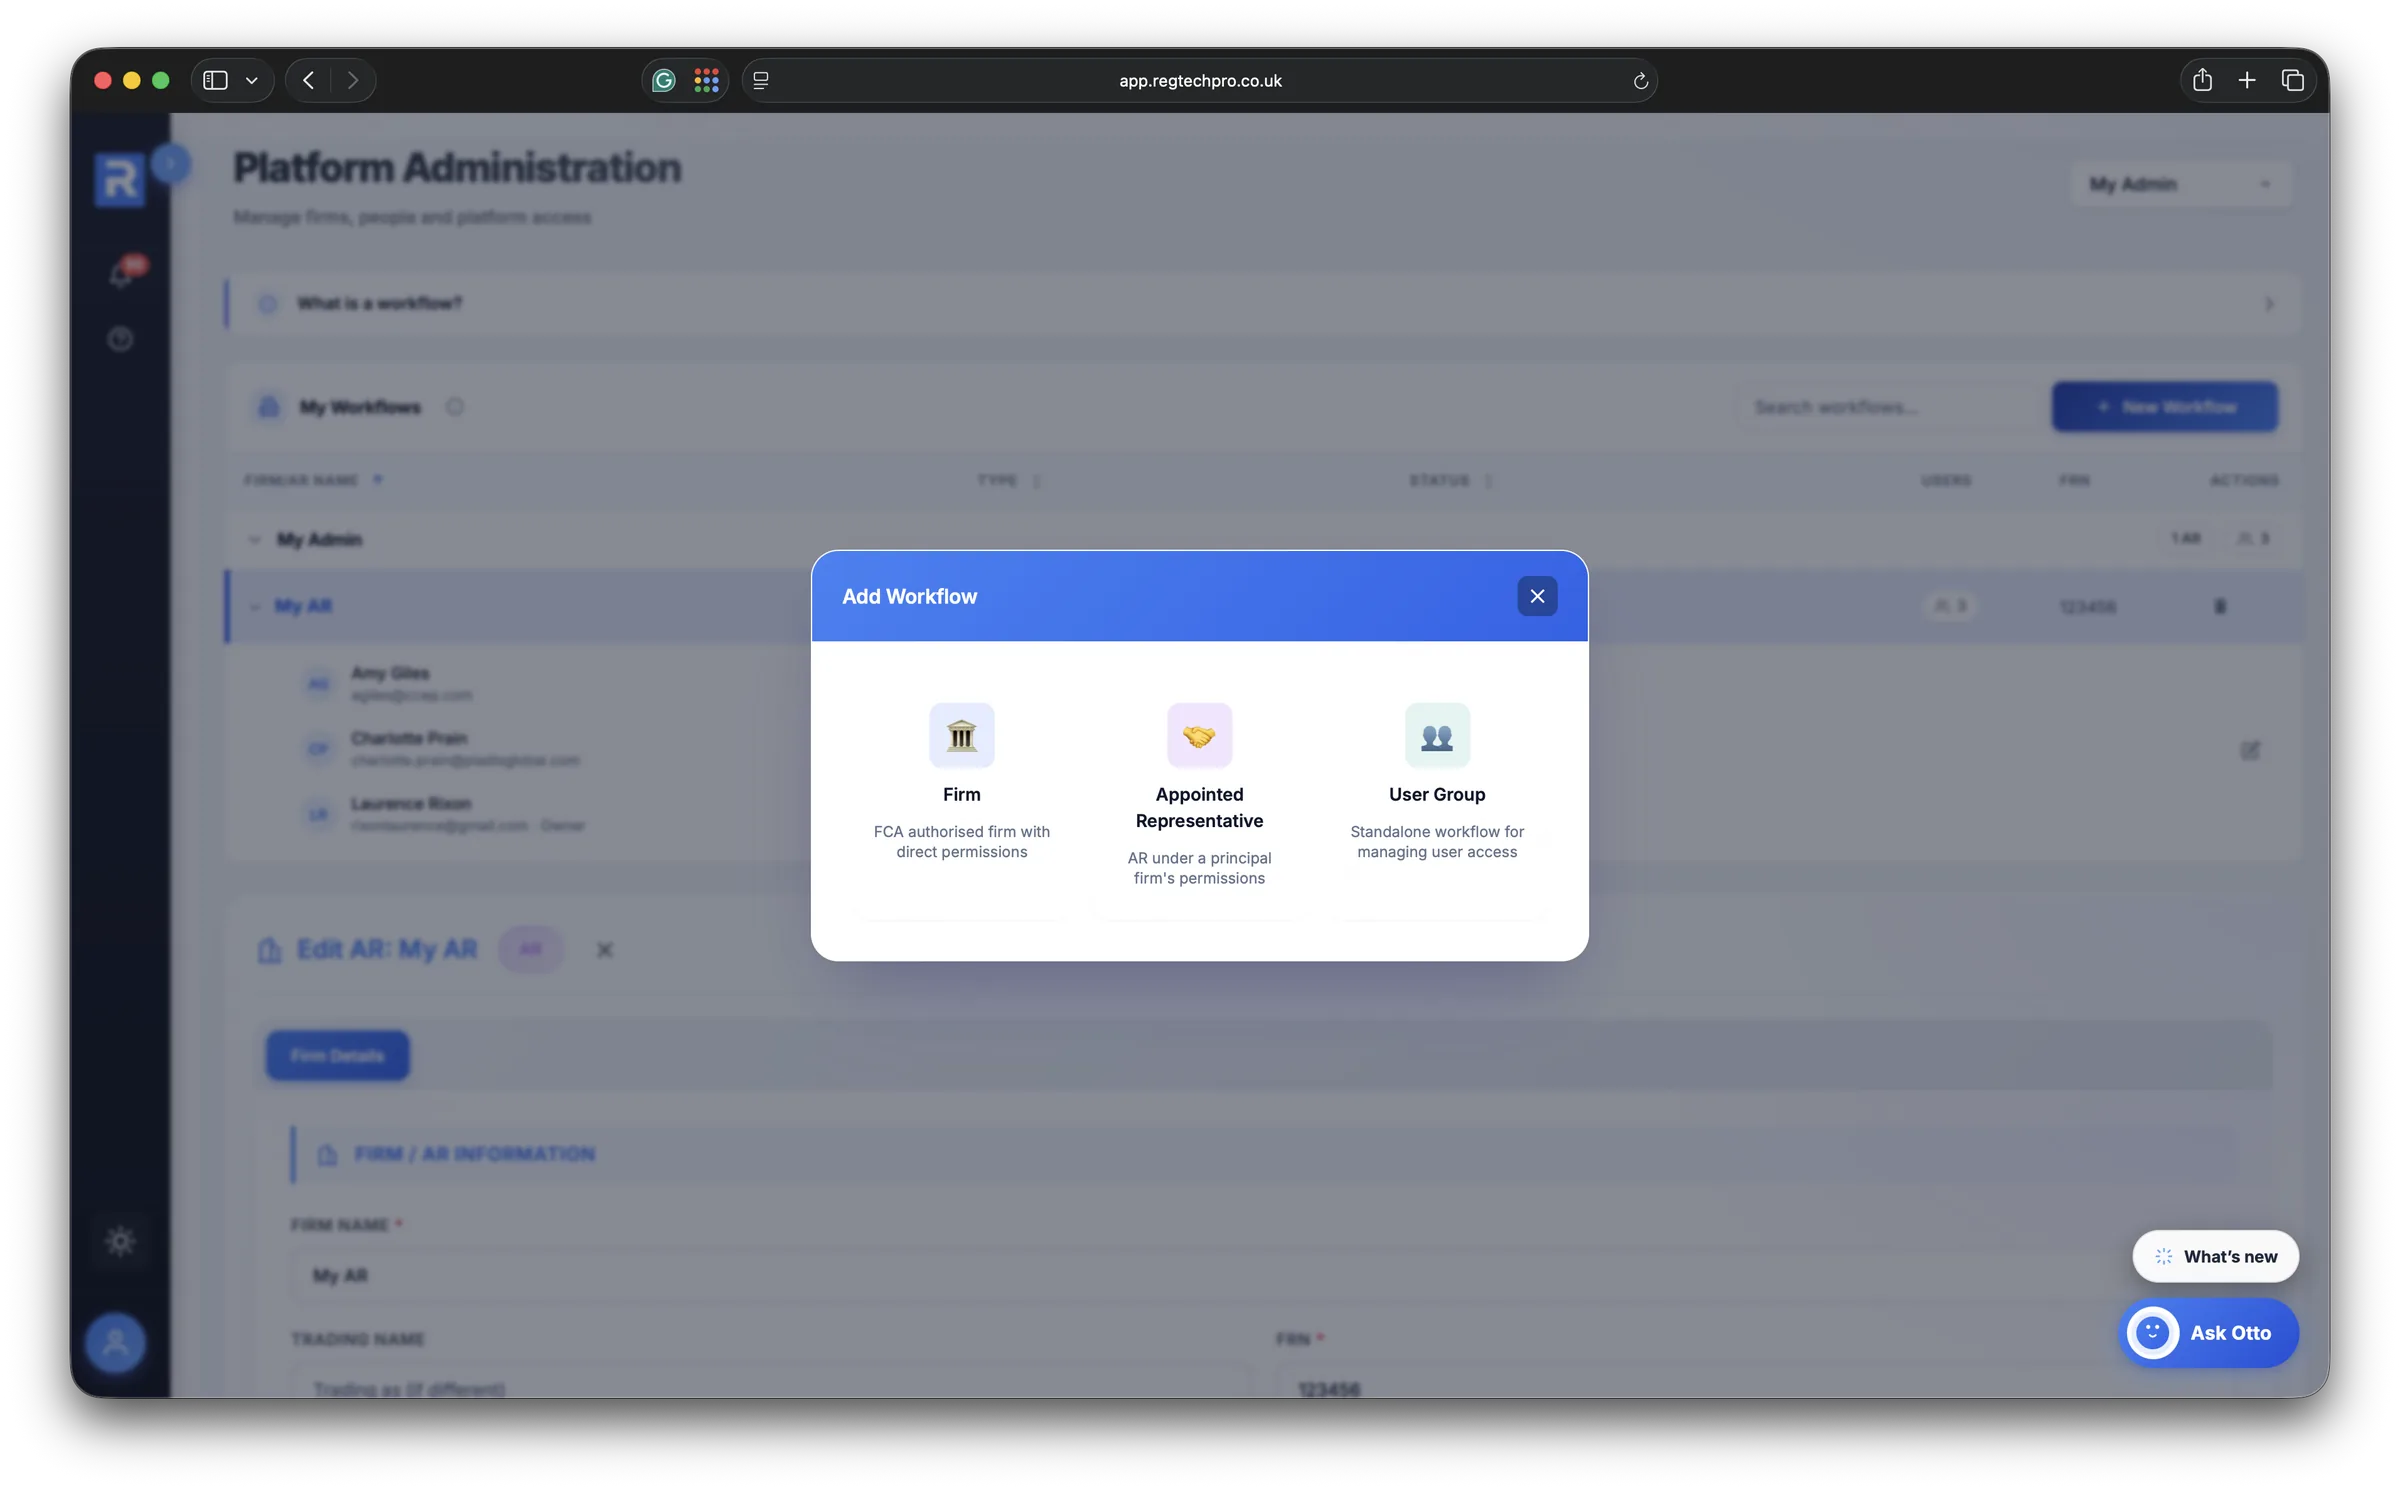Click the 'User Group' card title
This screenshot has width=2400, height=1491.
1436,794
